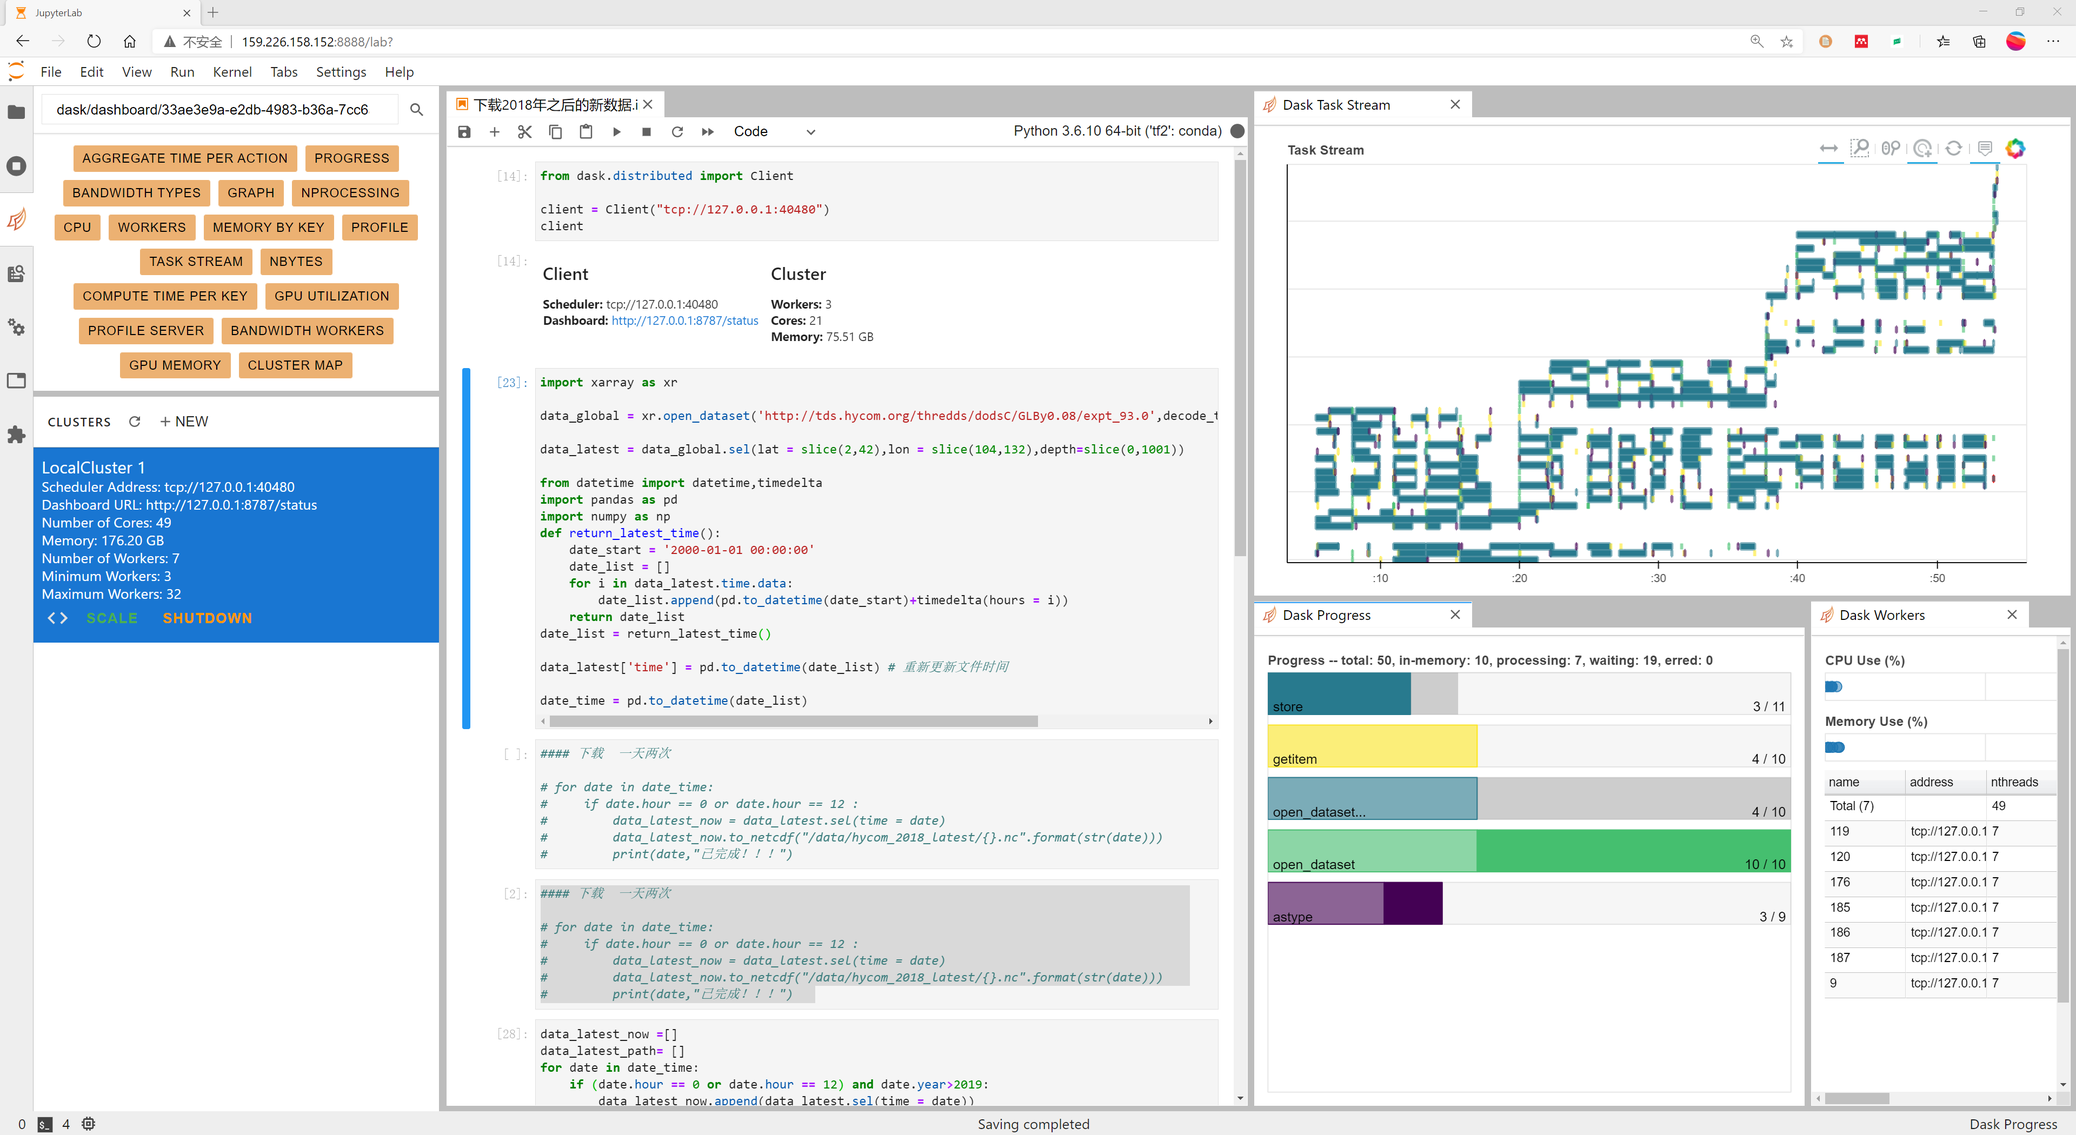
Task: Restart kernel and run all cells icon
Action: pos(708,132)
